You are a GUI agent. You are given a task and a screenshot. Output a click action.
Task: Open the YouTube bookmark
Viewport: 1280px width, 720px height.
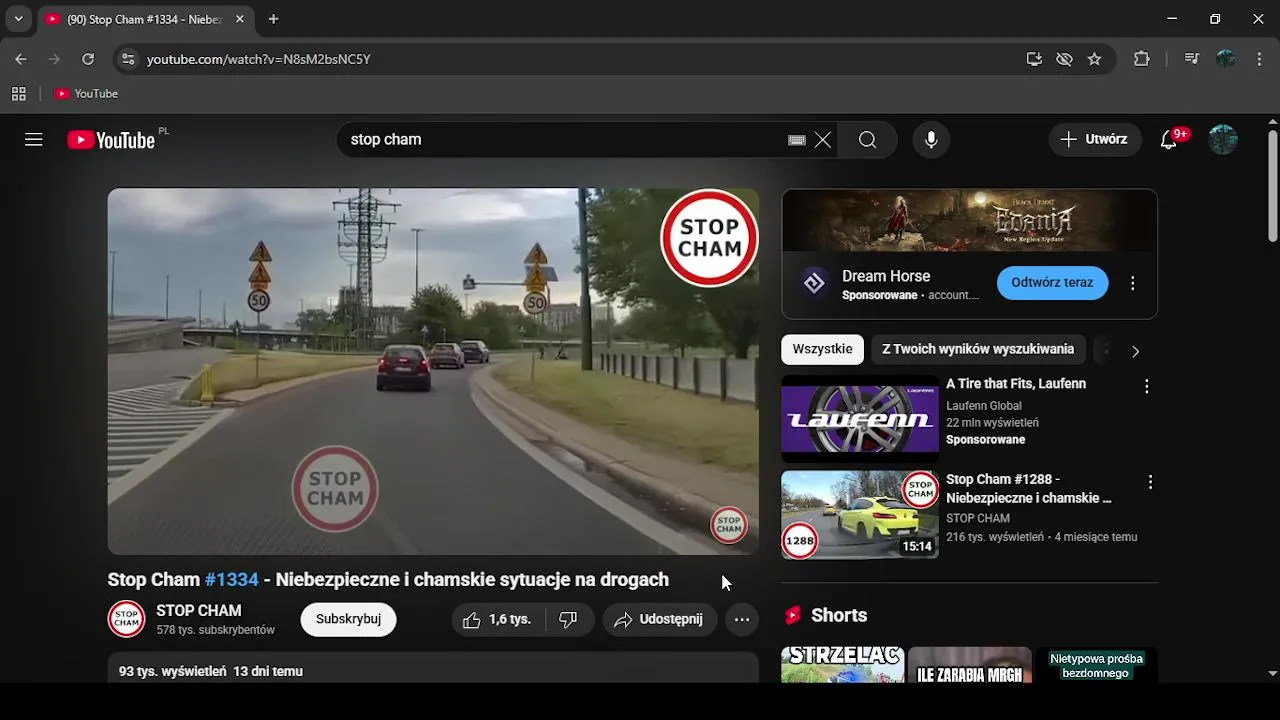click(86, 94)
